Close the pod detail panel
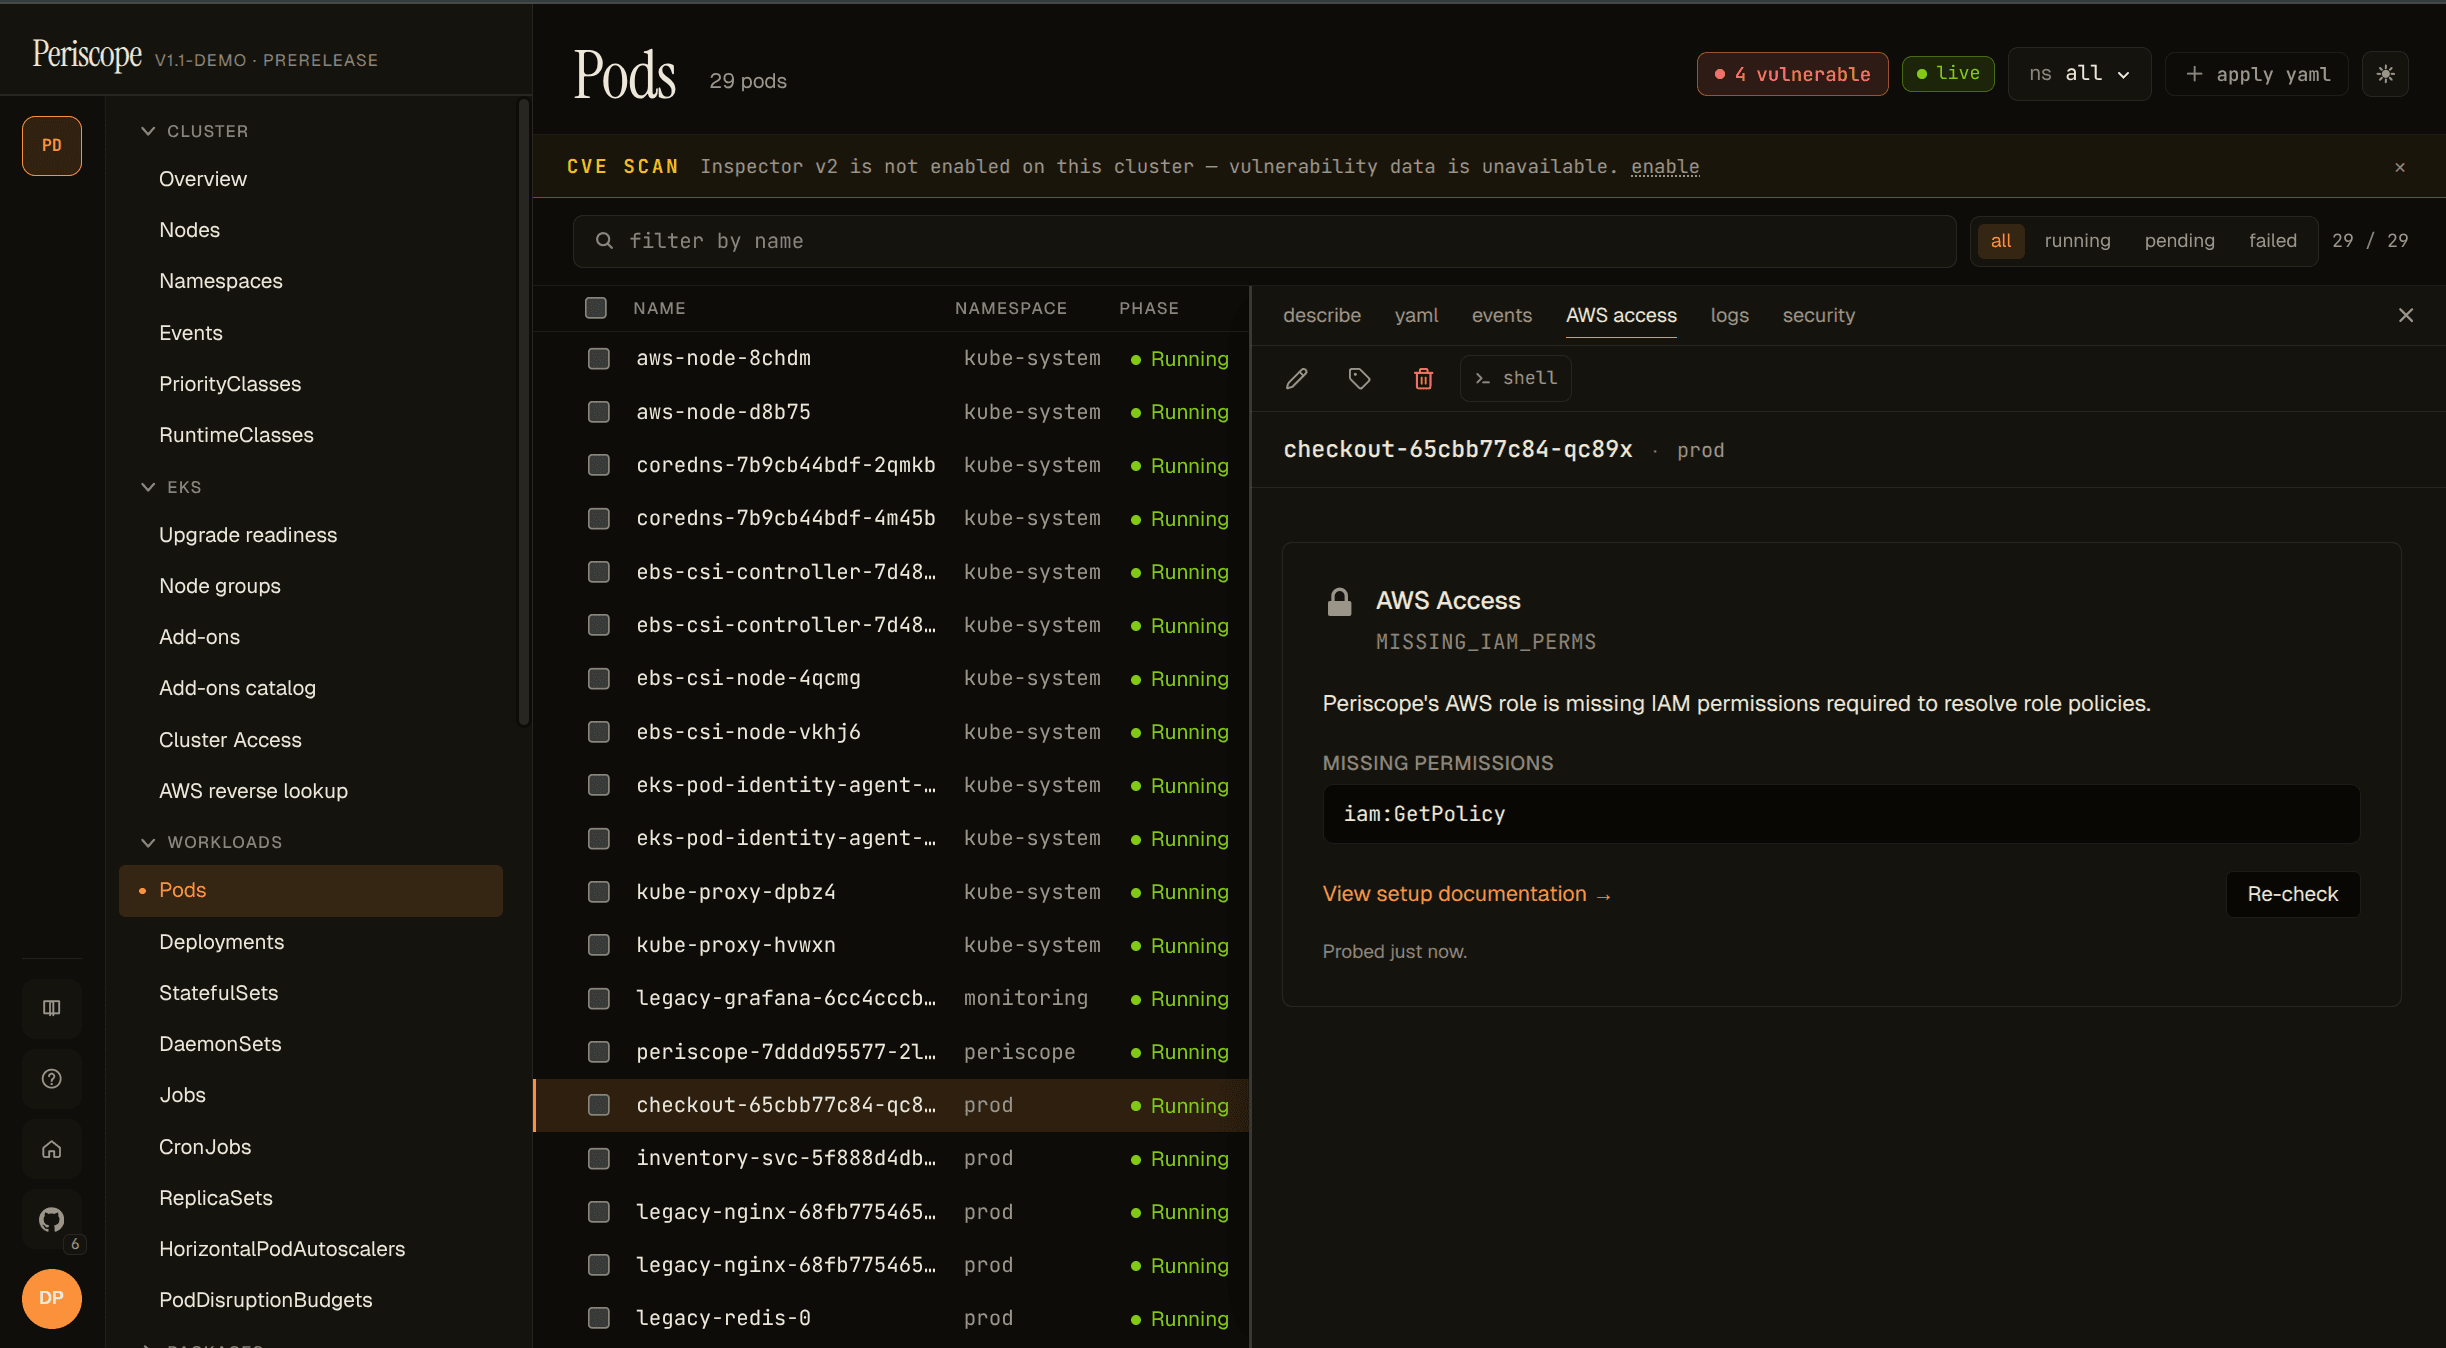Image resolution: width=2446 pixels, height=1348 pixels. [x=2406, y=316]
